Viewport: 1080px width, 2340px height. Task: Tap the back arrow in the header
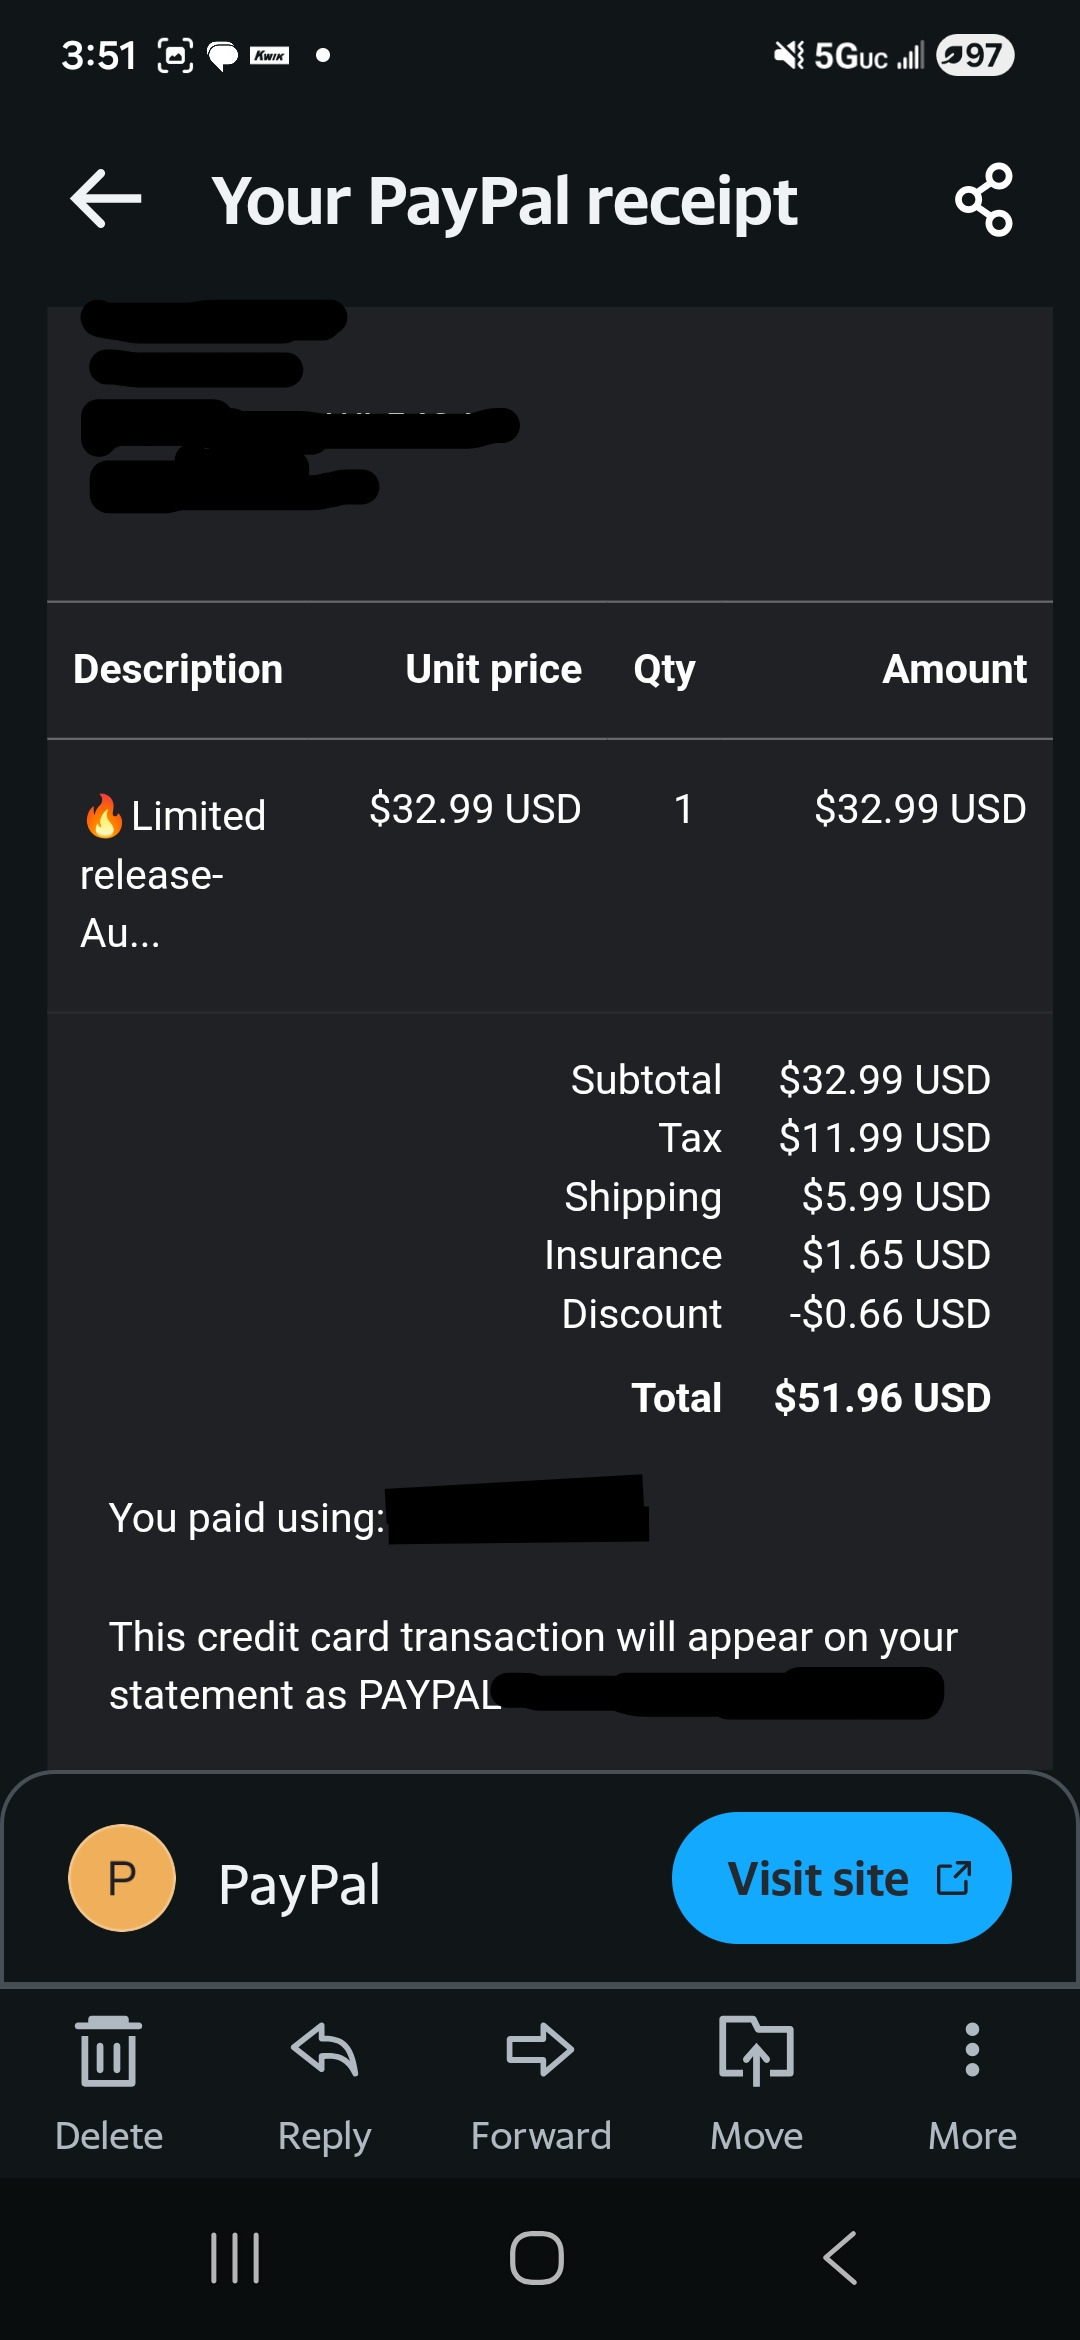[x=106, y=199]
